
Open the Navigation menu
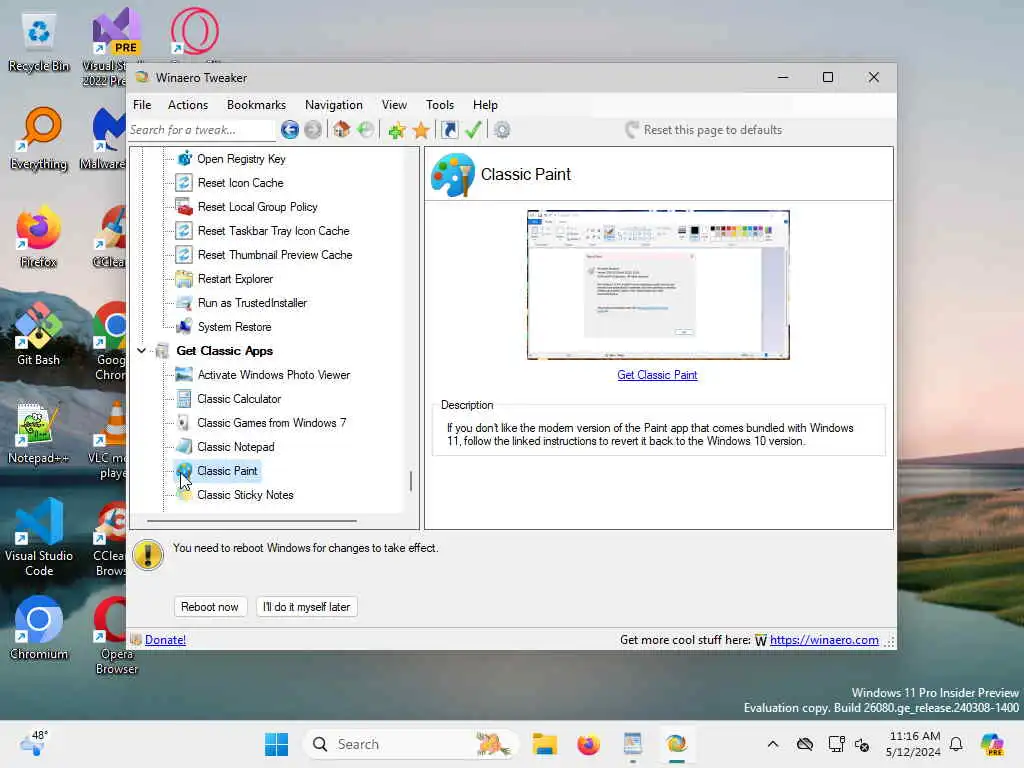pos(334,105)
